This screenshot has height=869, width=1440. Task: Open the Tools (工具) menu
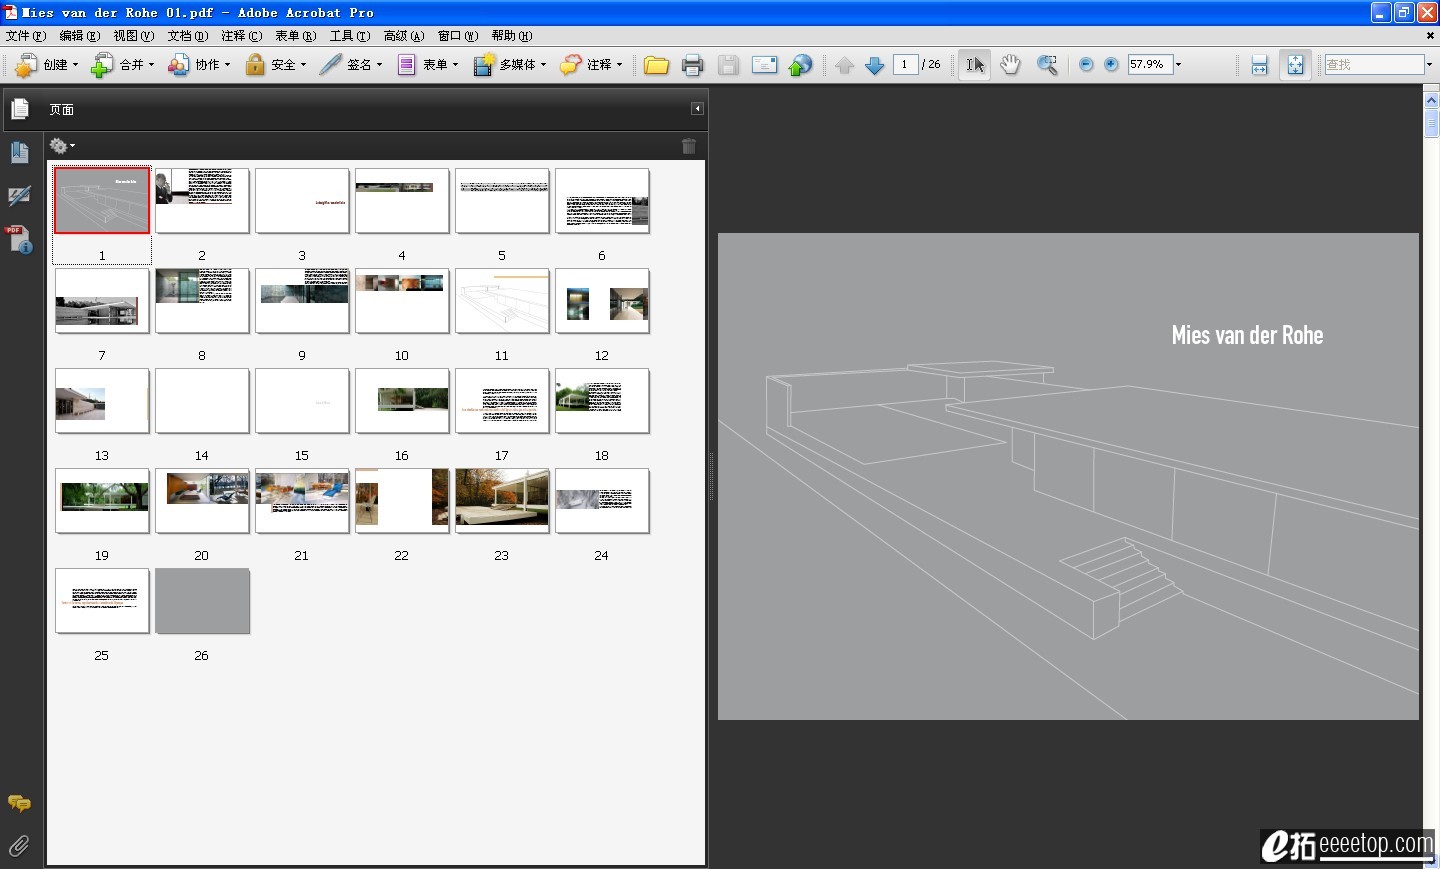(350, 36)
